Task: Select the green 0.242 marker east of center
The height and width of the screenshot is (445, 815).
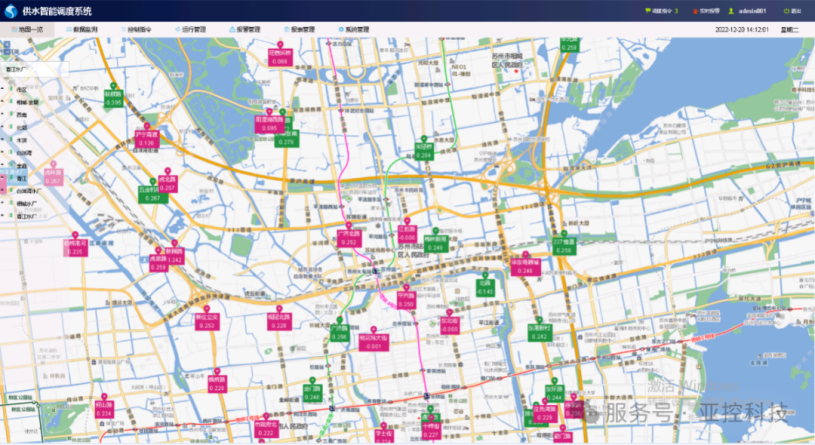Action: click(x=540, y=332)
